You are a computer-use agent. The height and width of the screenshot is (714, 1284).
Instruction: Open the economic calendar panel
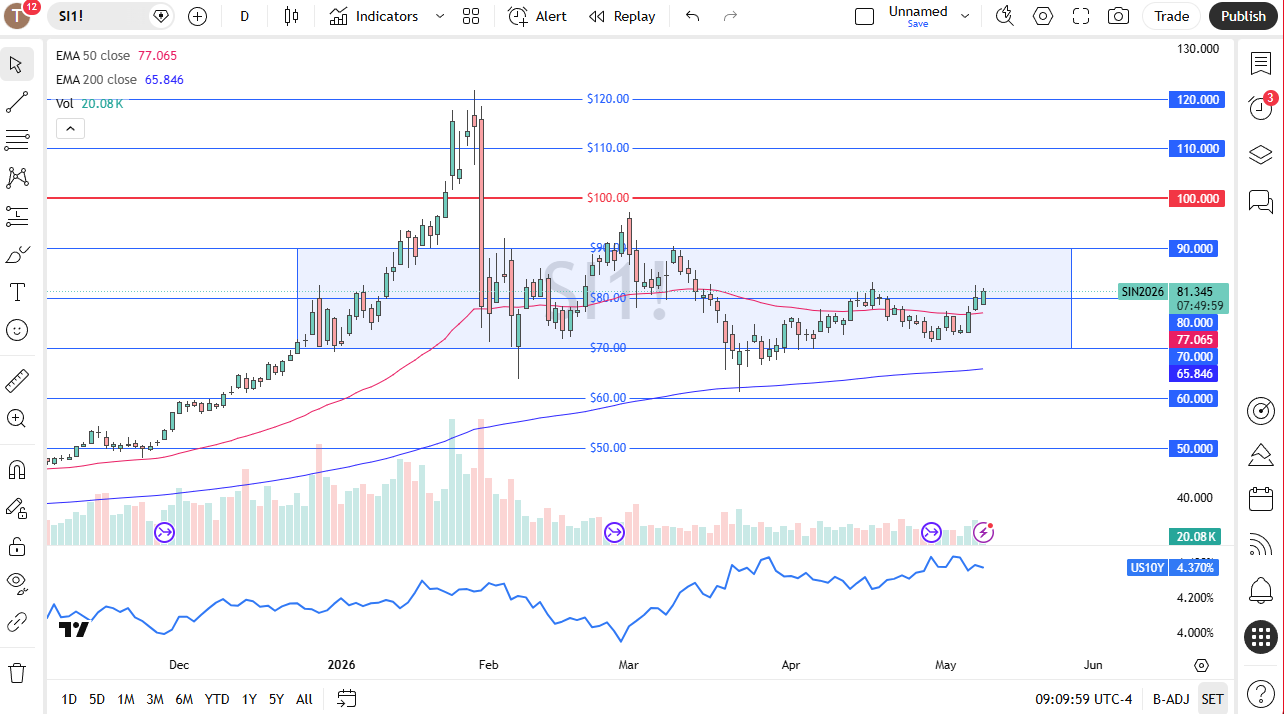(1260, 499)
